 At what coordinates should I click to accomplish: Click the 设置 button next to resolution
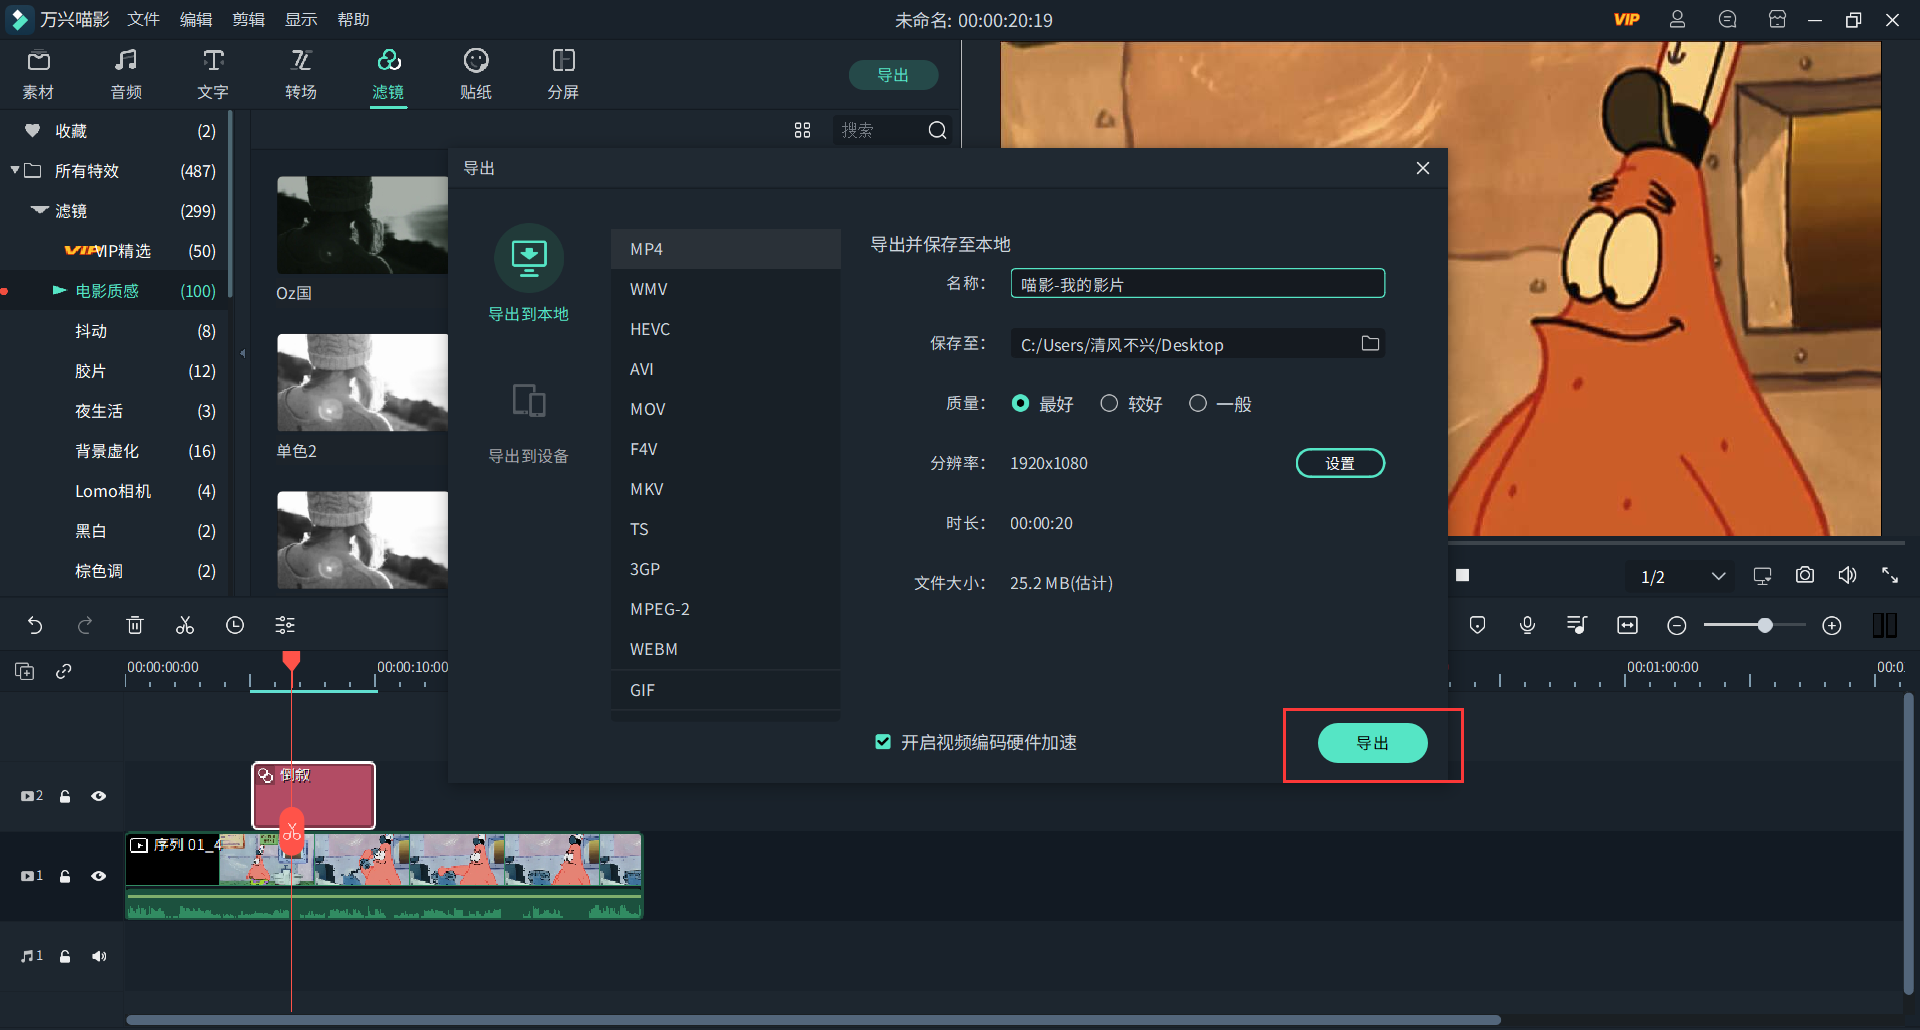tap(1340, 462)
